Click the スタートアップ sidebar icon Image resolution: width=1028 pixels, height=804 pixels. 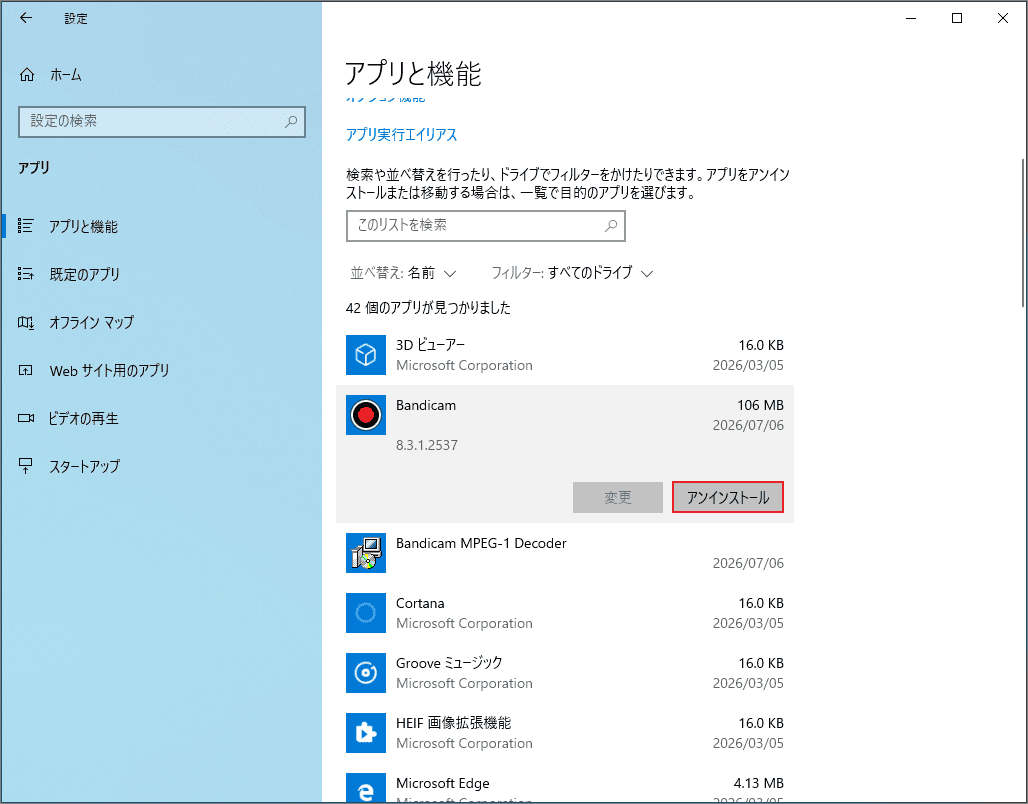point(26,466)
